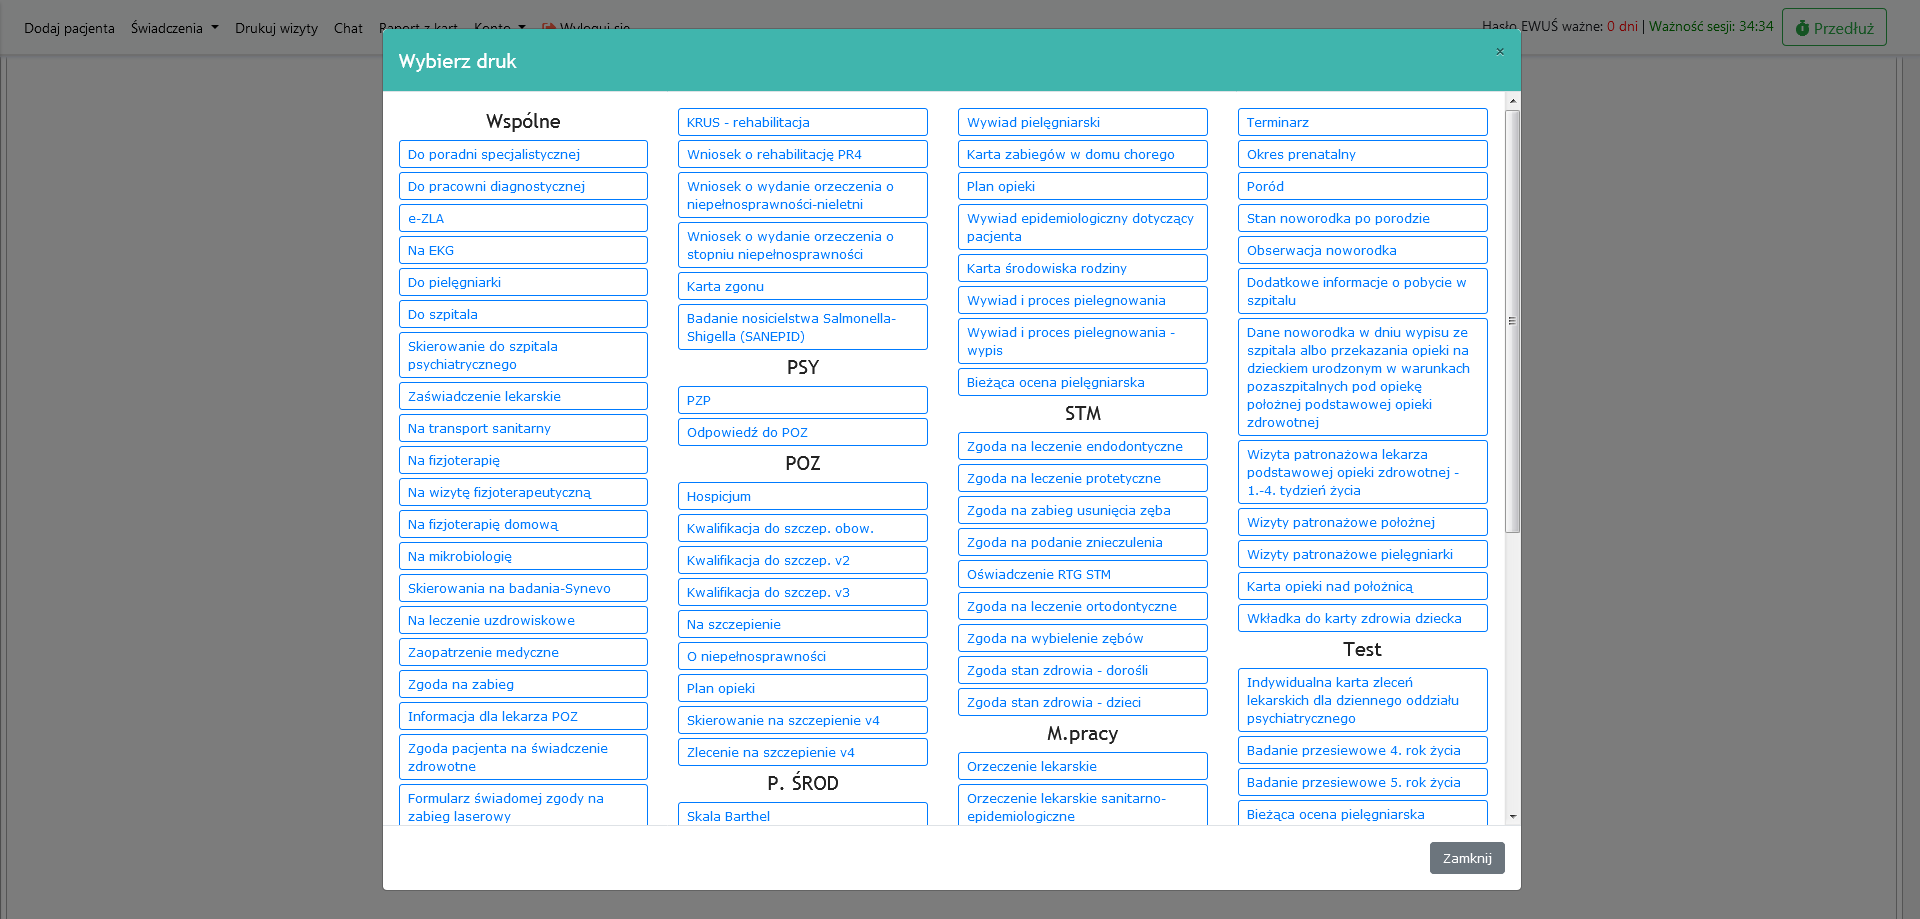Click the Przedłuż session button

click(x=1833, y=28)
